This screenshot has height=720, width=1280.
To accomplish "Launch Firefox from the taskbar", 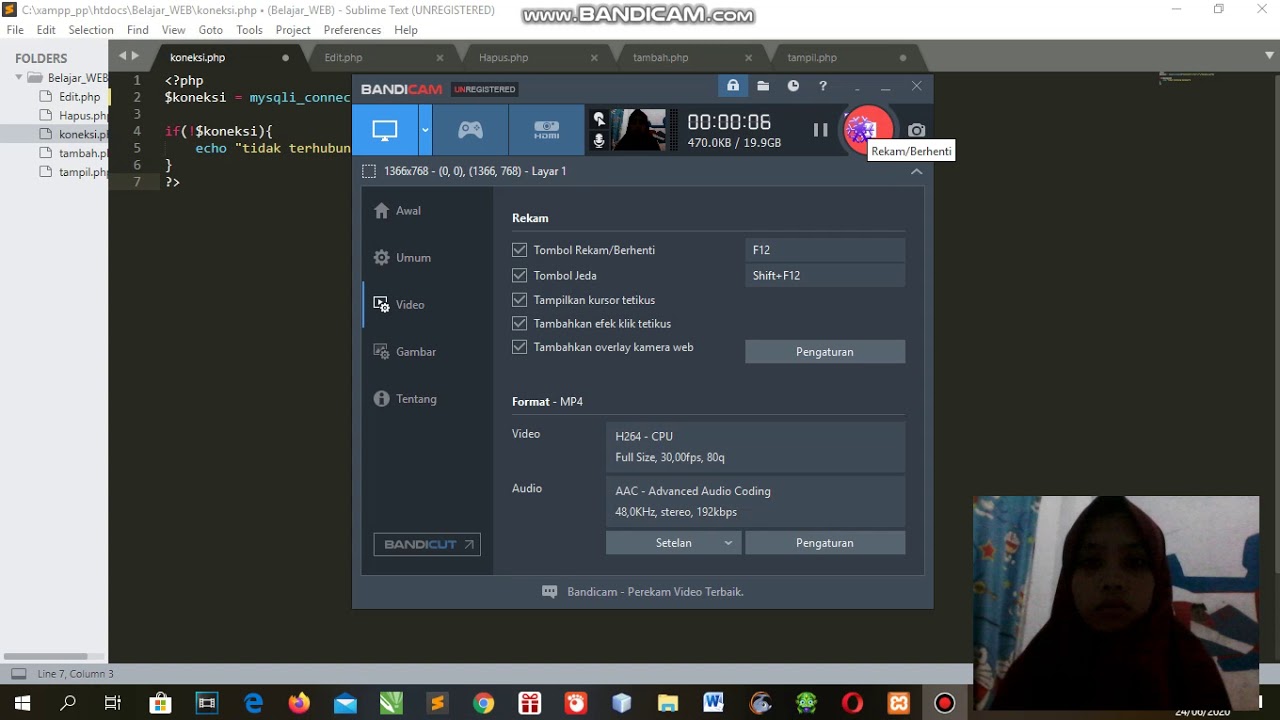I will click(299, 704).
